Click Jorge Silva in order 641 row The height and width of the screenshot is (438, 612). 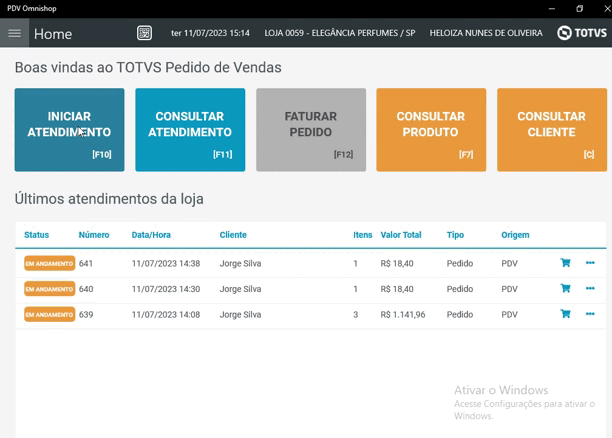click(x=240, y=264)
